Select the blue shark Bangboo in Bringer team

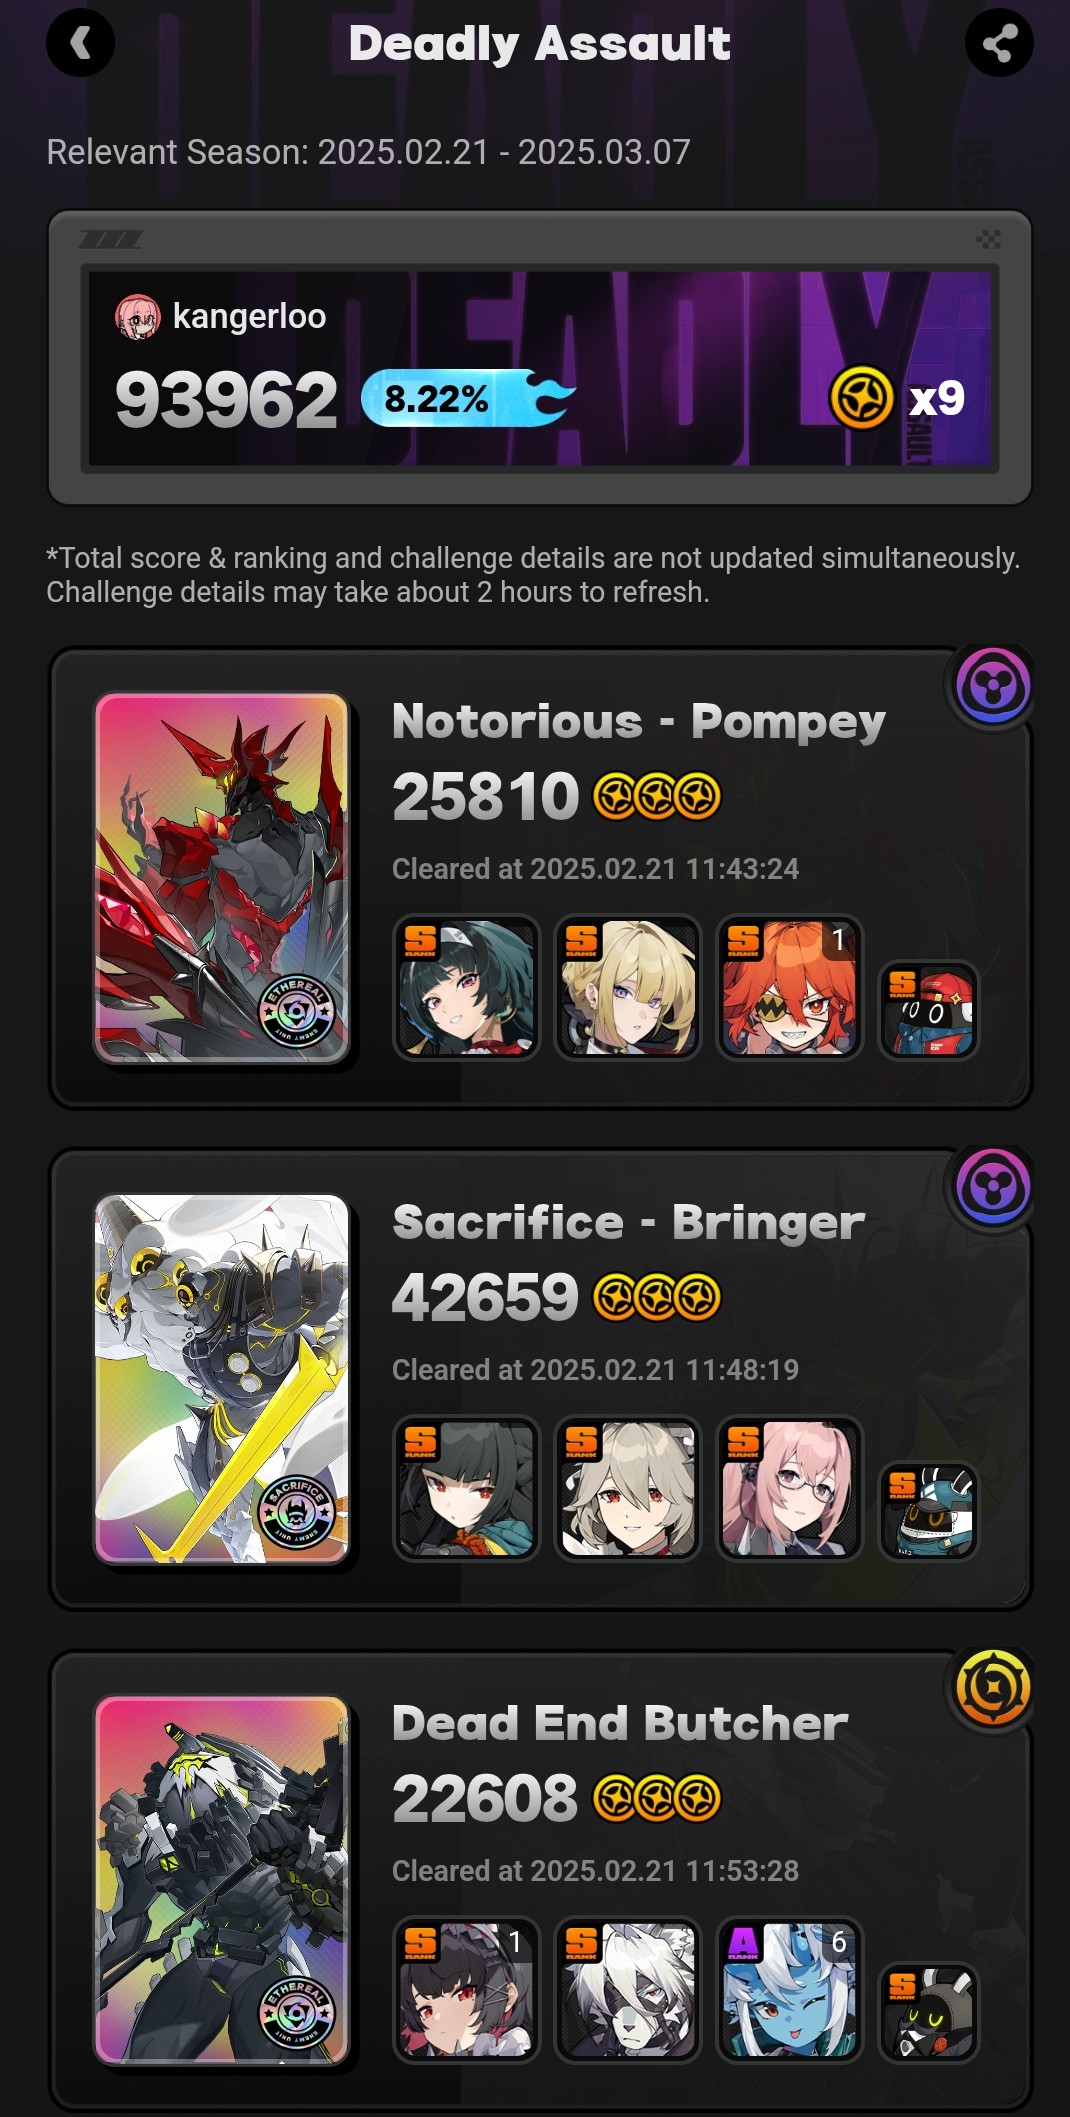(x=929, y=1512)
